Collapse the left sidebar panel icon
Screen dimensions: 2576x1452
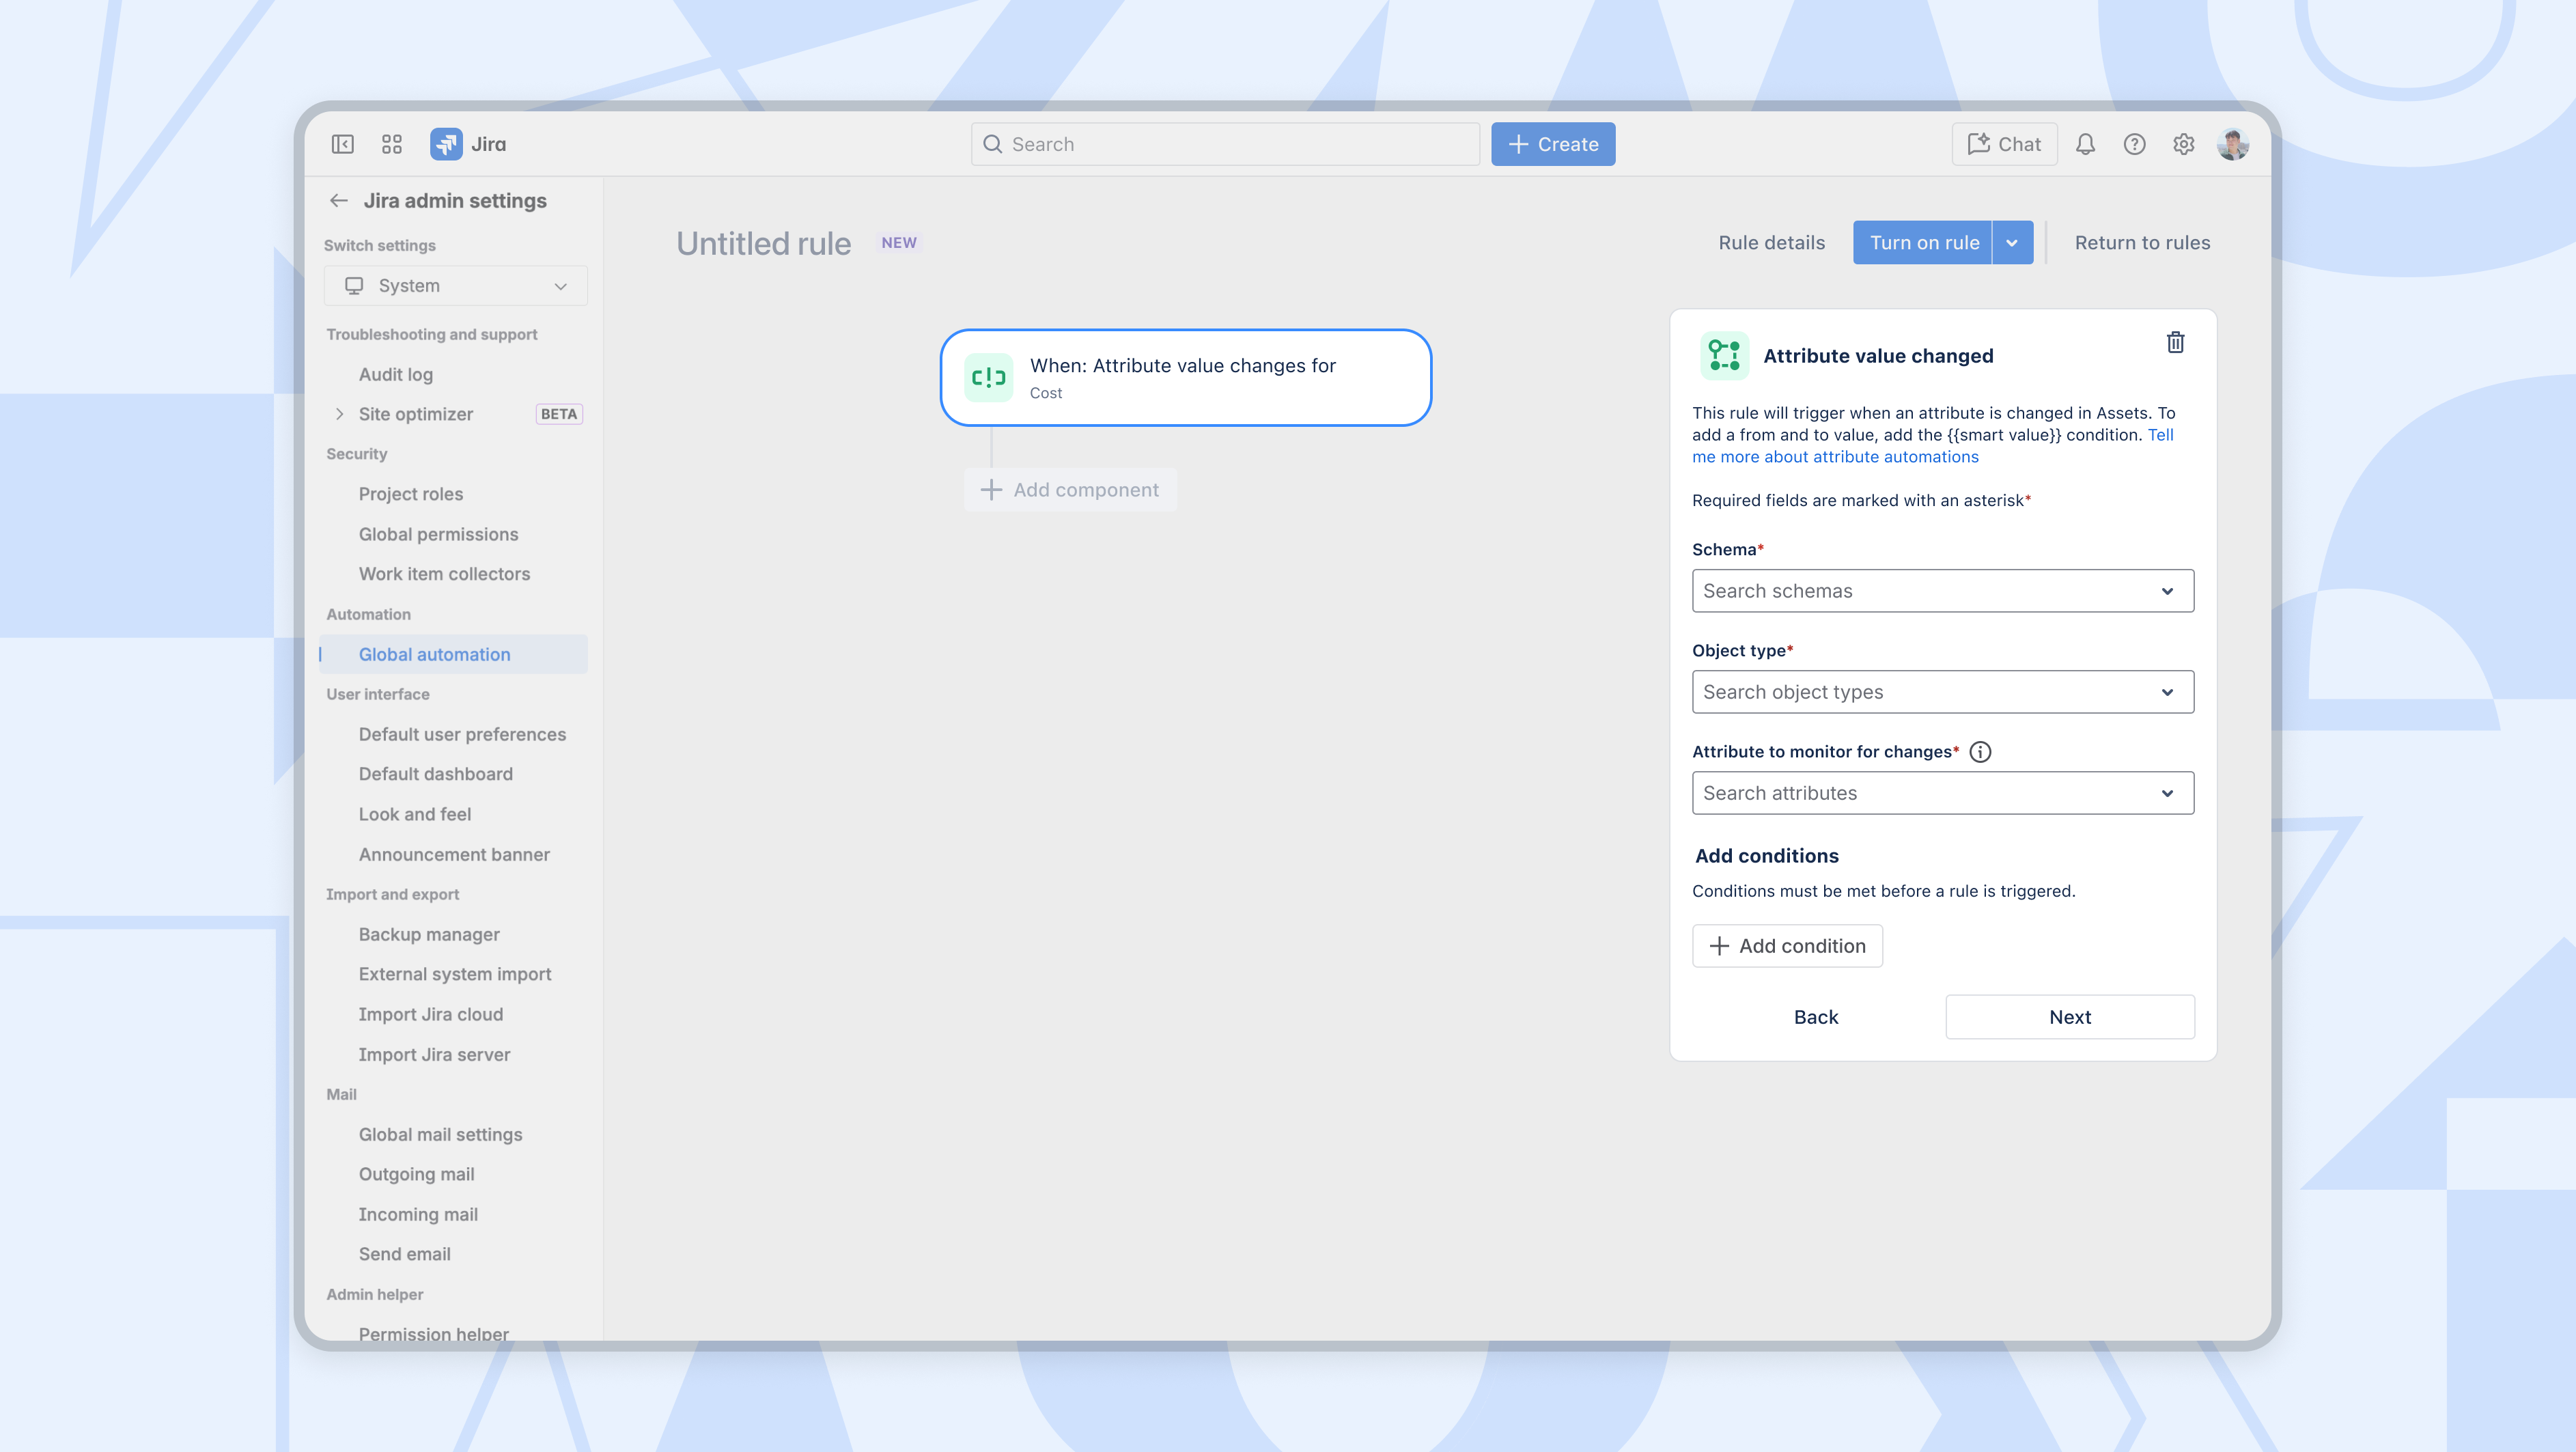click(x=343, y=143)
